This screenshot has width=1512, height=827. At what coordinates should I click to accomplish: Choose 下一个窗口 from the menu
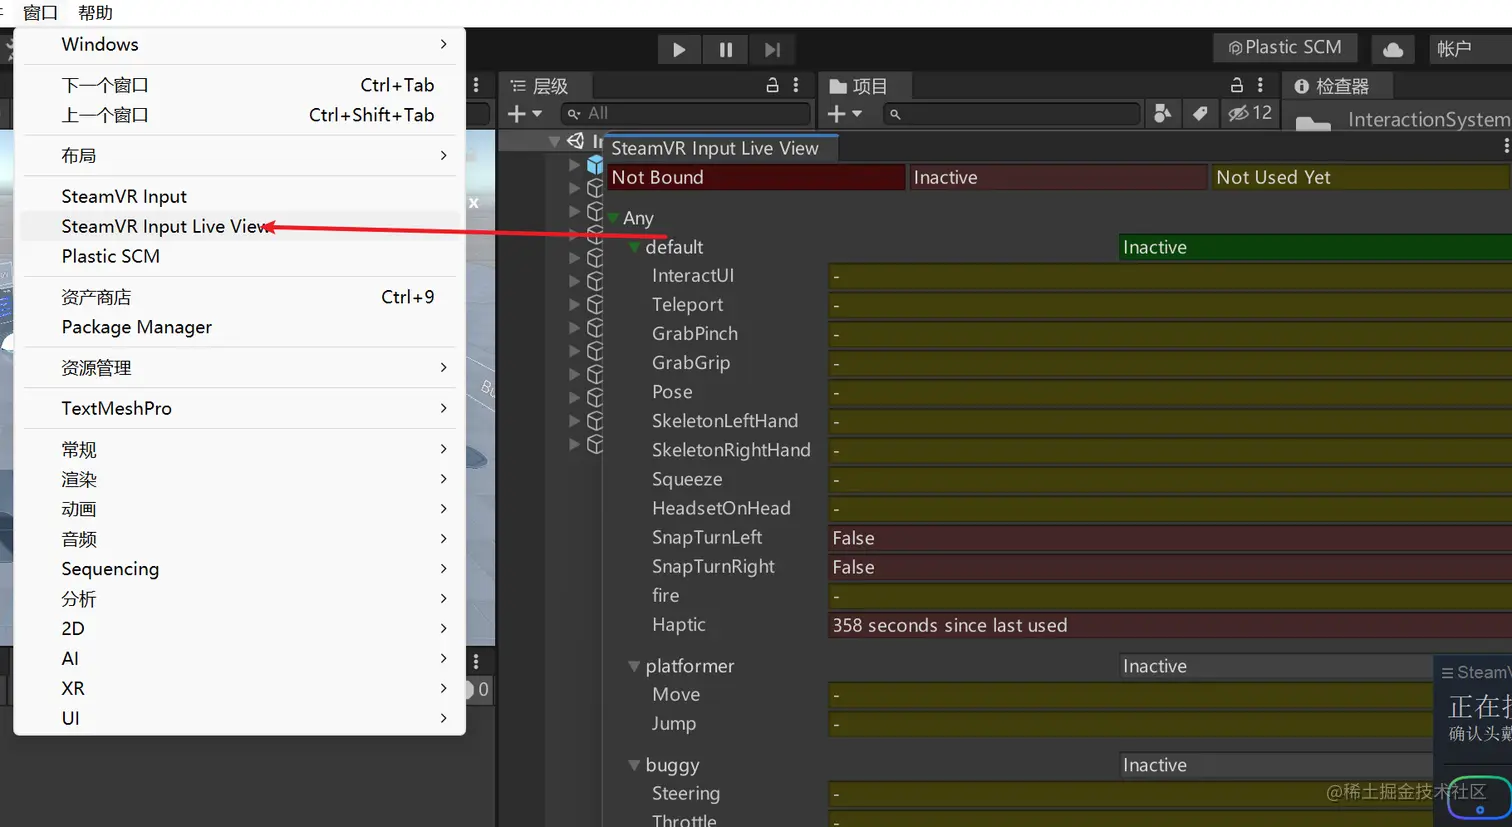pyautogui.click(x=240, y=85)
